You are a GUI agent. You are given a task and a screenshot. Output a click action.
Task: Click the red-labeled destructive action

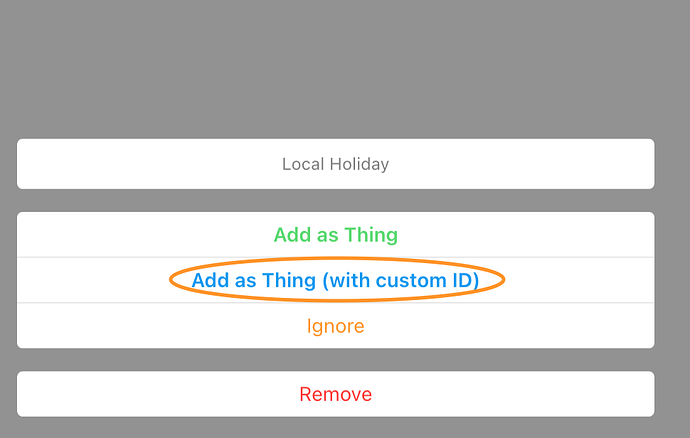click(x=335, y=394)
